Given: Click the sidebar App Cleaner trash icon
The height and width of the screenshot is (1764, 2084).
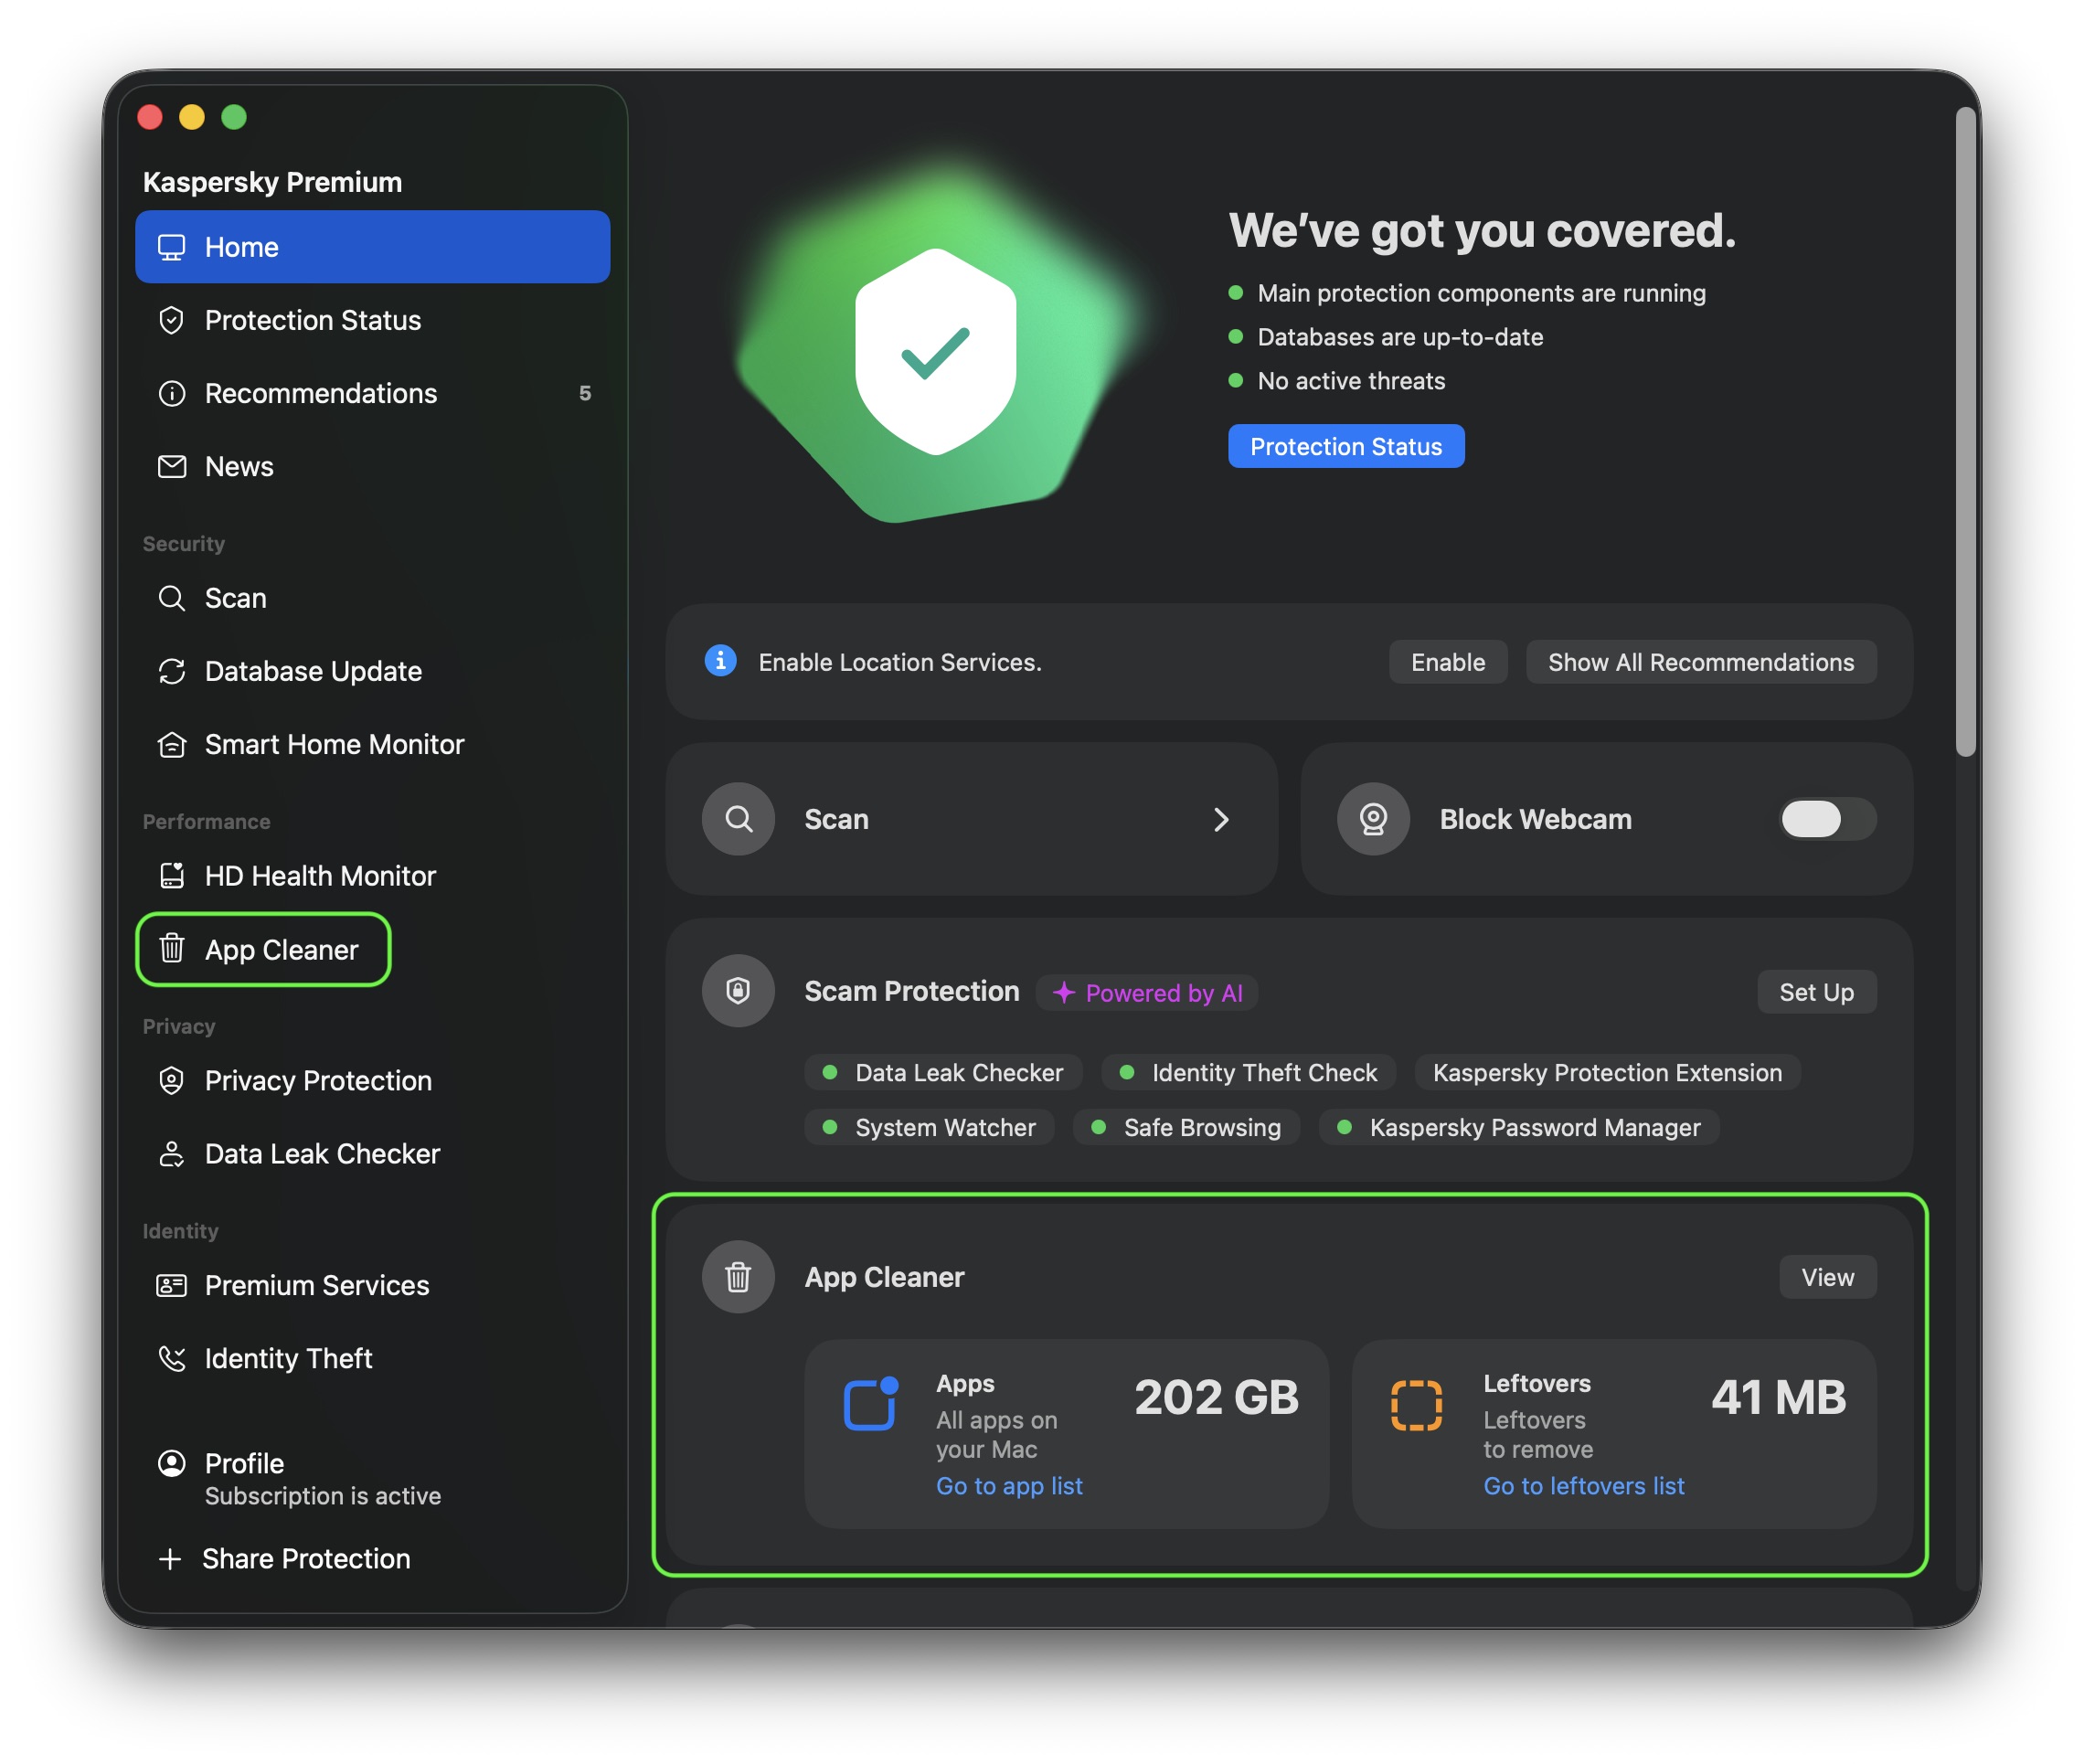Looking at the screenshot, I should click(x=171, y=948).
